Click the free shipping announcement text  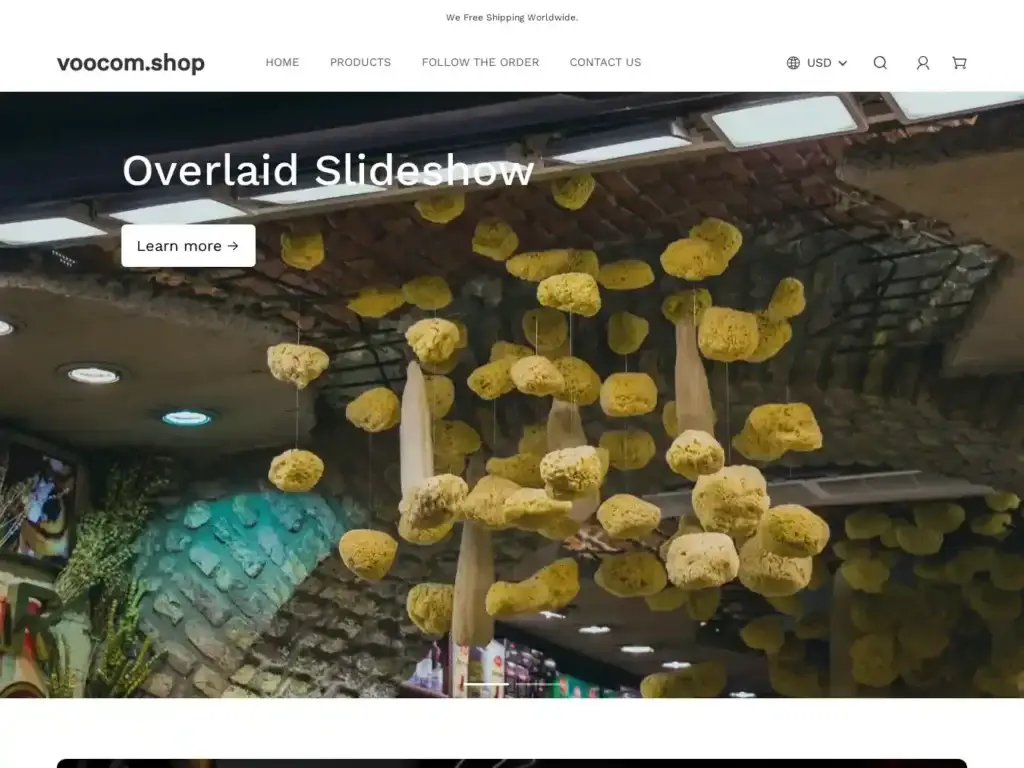click(512, 17)
